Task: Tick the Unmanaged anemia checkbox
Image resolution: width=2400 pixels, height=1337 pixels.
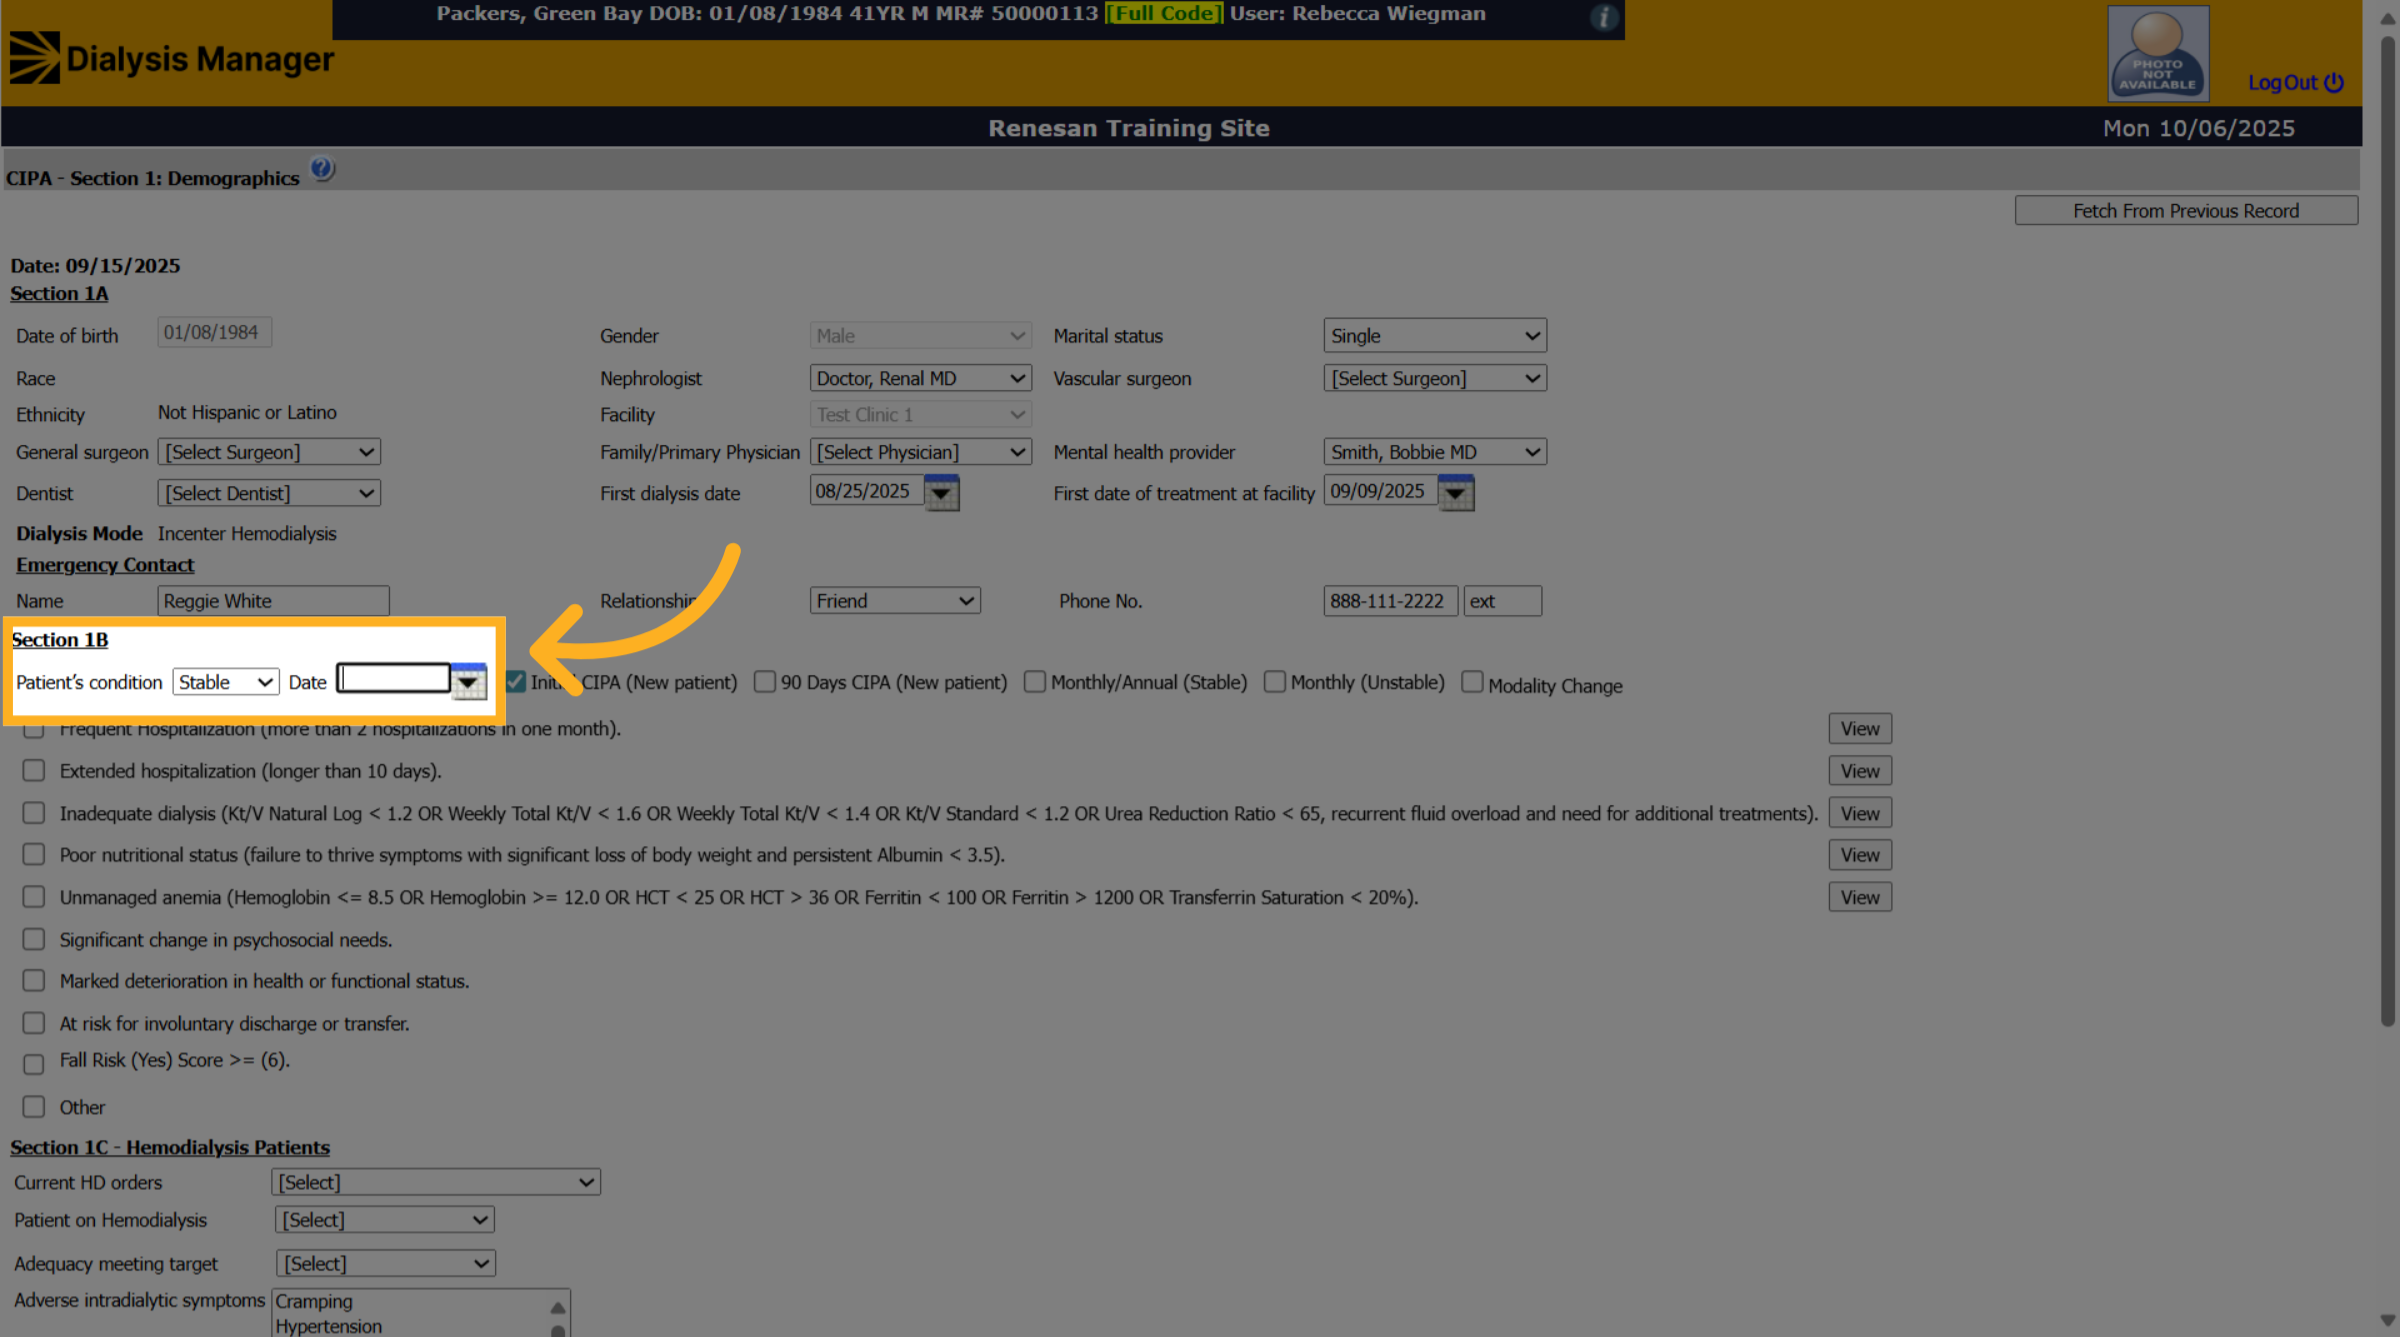Action: [x=34, y=897]
